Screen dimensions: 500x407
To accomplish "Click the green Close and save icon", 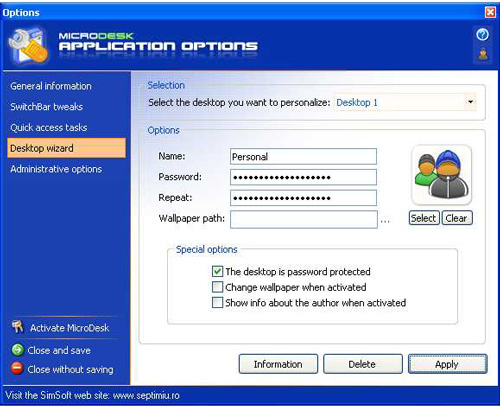I will [18, 350].
